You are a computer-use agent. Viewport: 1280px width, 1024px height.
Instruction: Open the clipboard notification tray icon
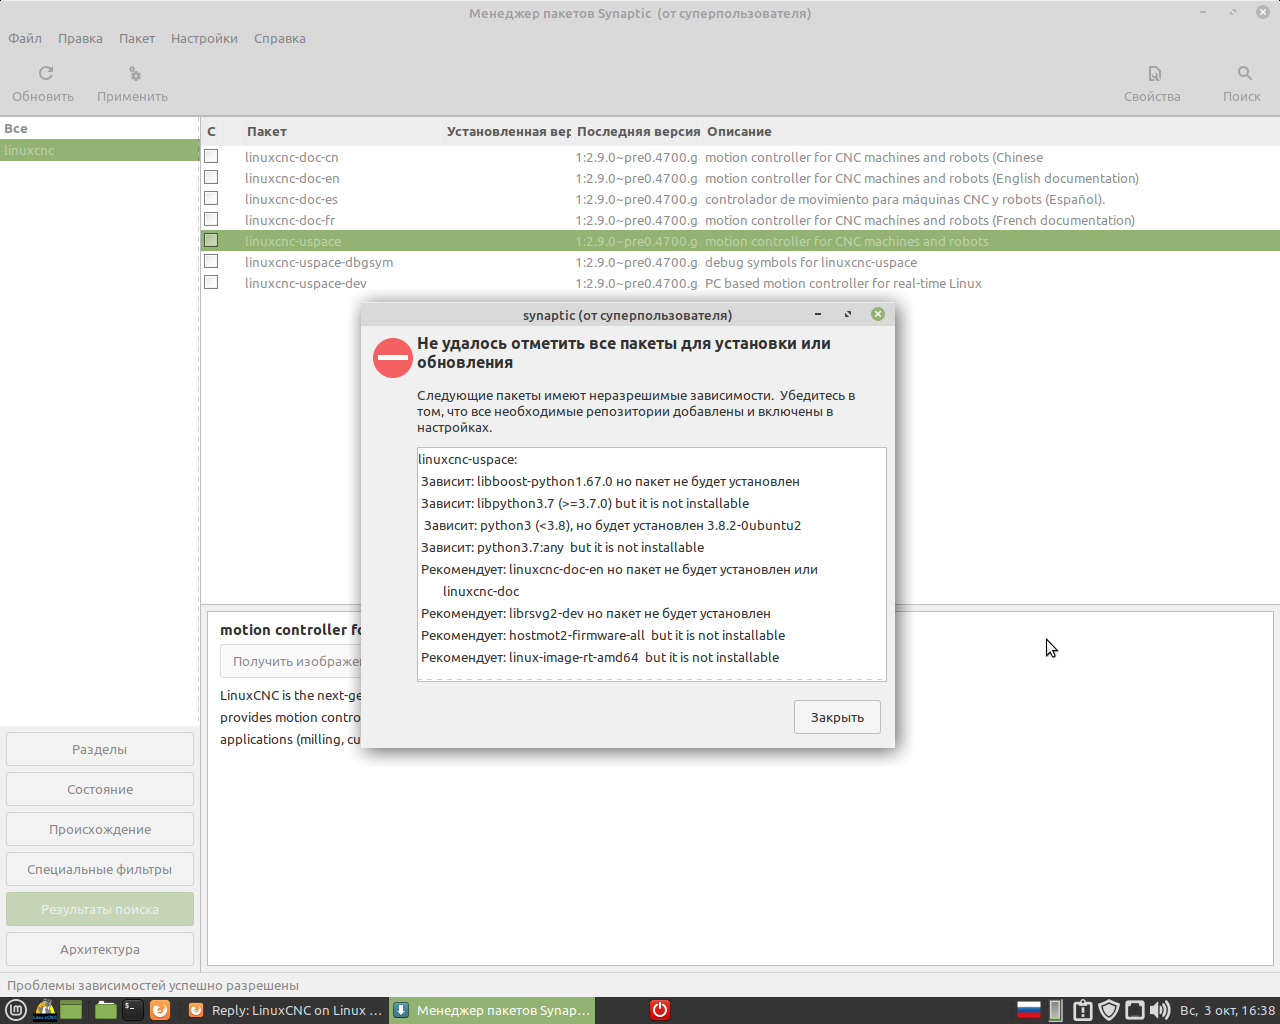pyautogui.click(x=1082, y=1010)
